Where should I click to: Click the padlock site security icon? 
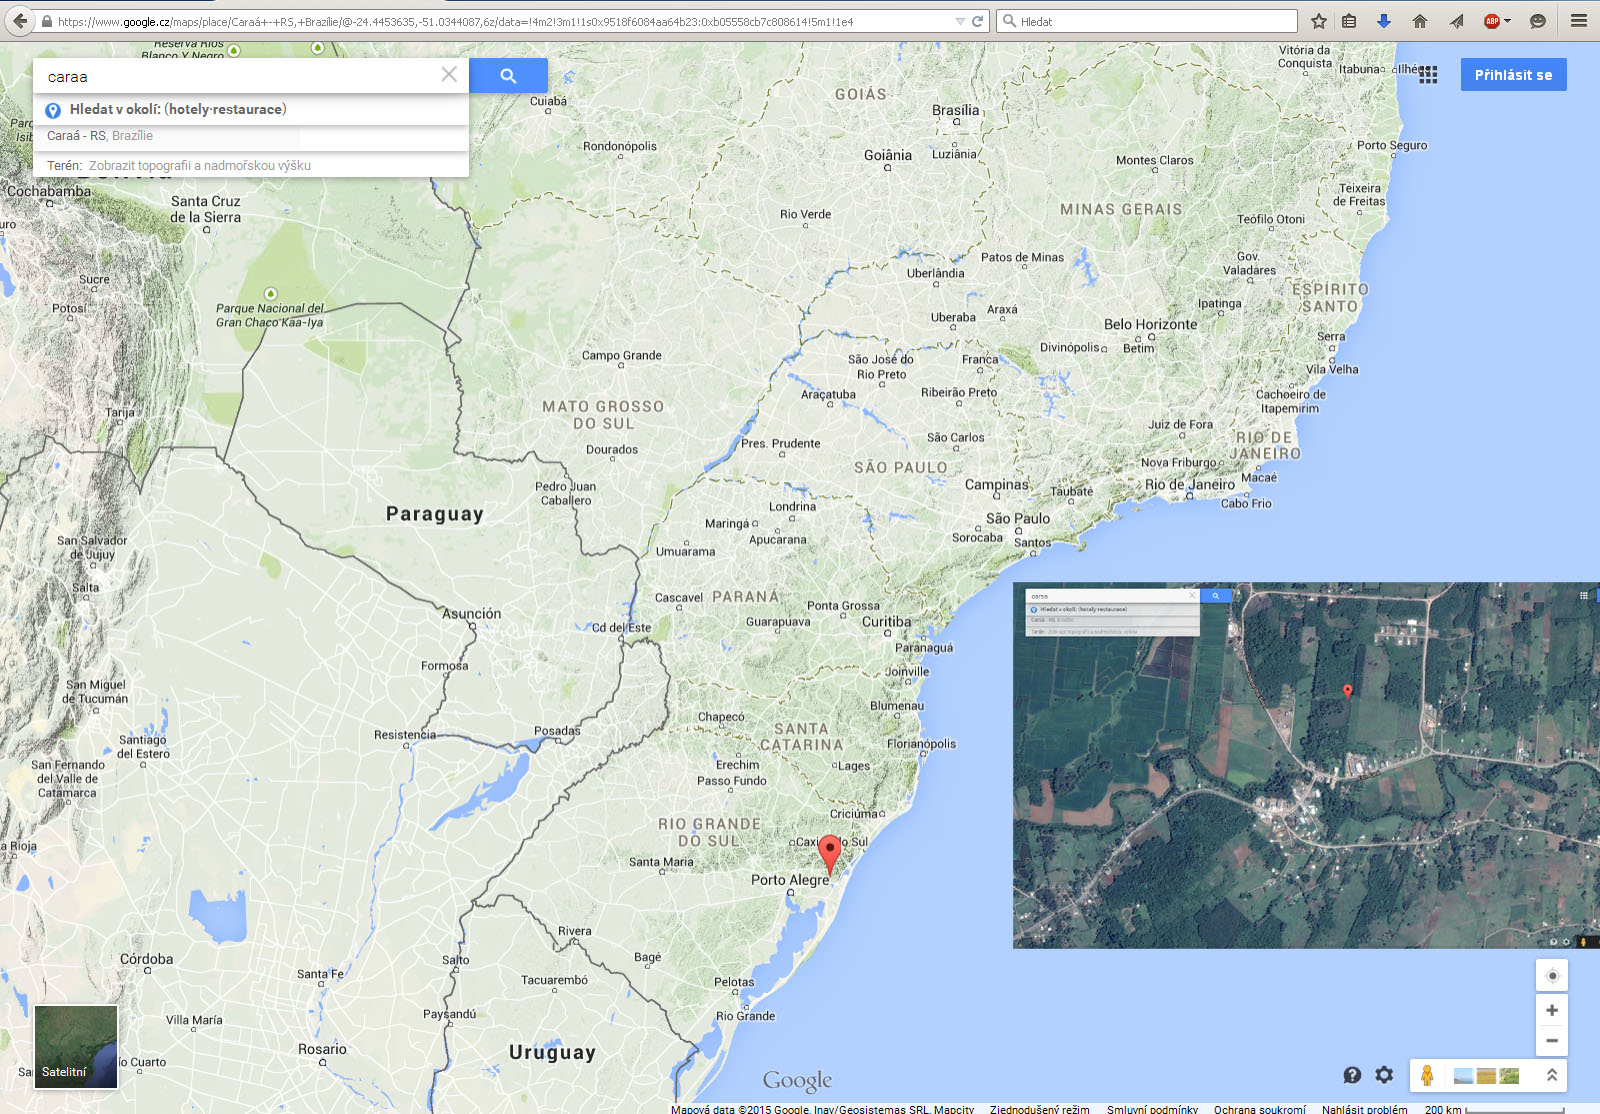(x=47, y=21)
